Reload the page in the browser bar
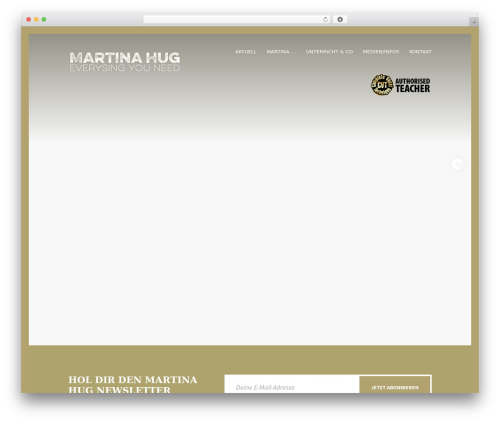500x423 pixels. pos(325,20)
